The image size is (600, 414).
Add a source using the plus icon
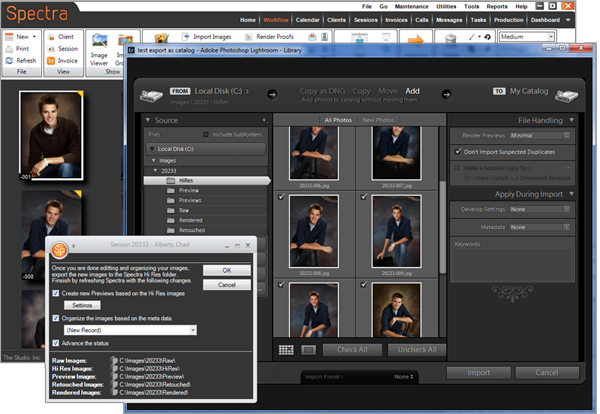264,120
